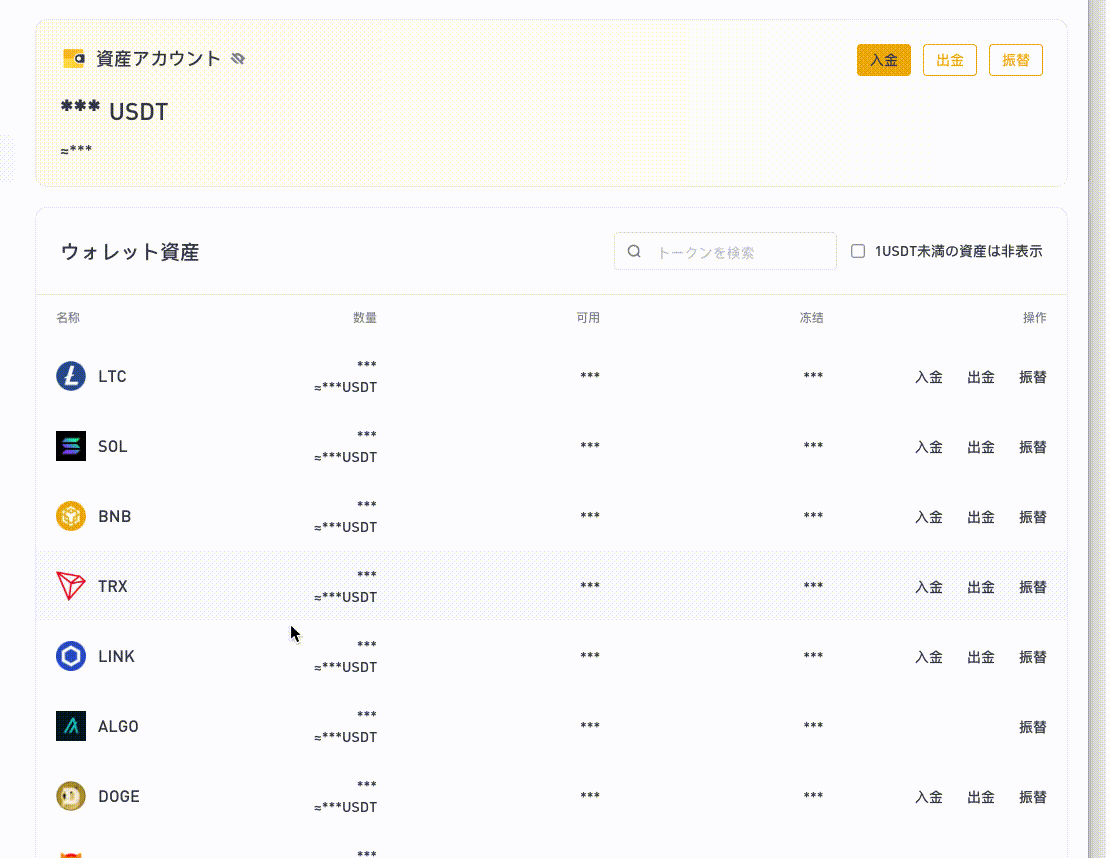Click the search magnifier icon
Screen dimensions: 1106x858
(634, 251)
